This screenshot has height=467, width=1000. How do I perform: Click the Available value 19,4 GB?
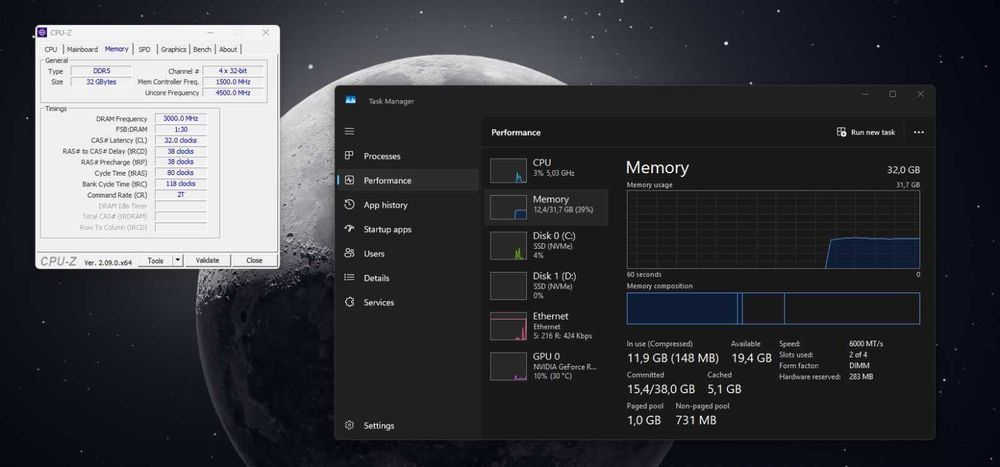(x=751, y=358)
